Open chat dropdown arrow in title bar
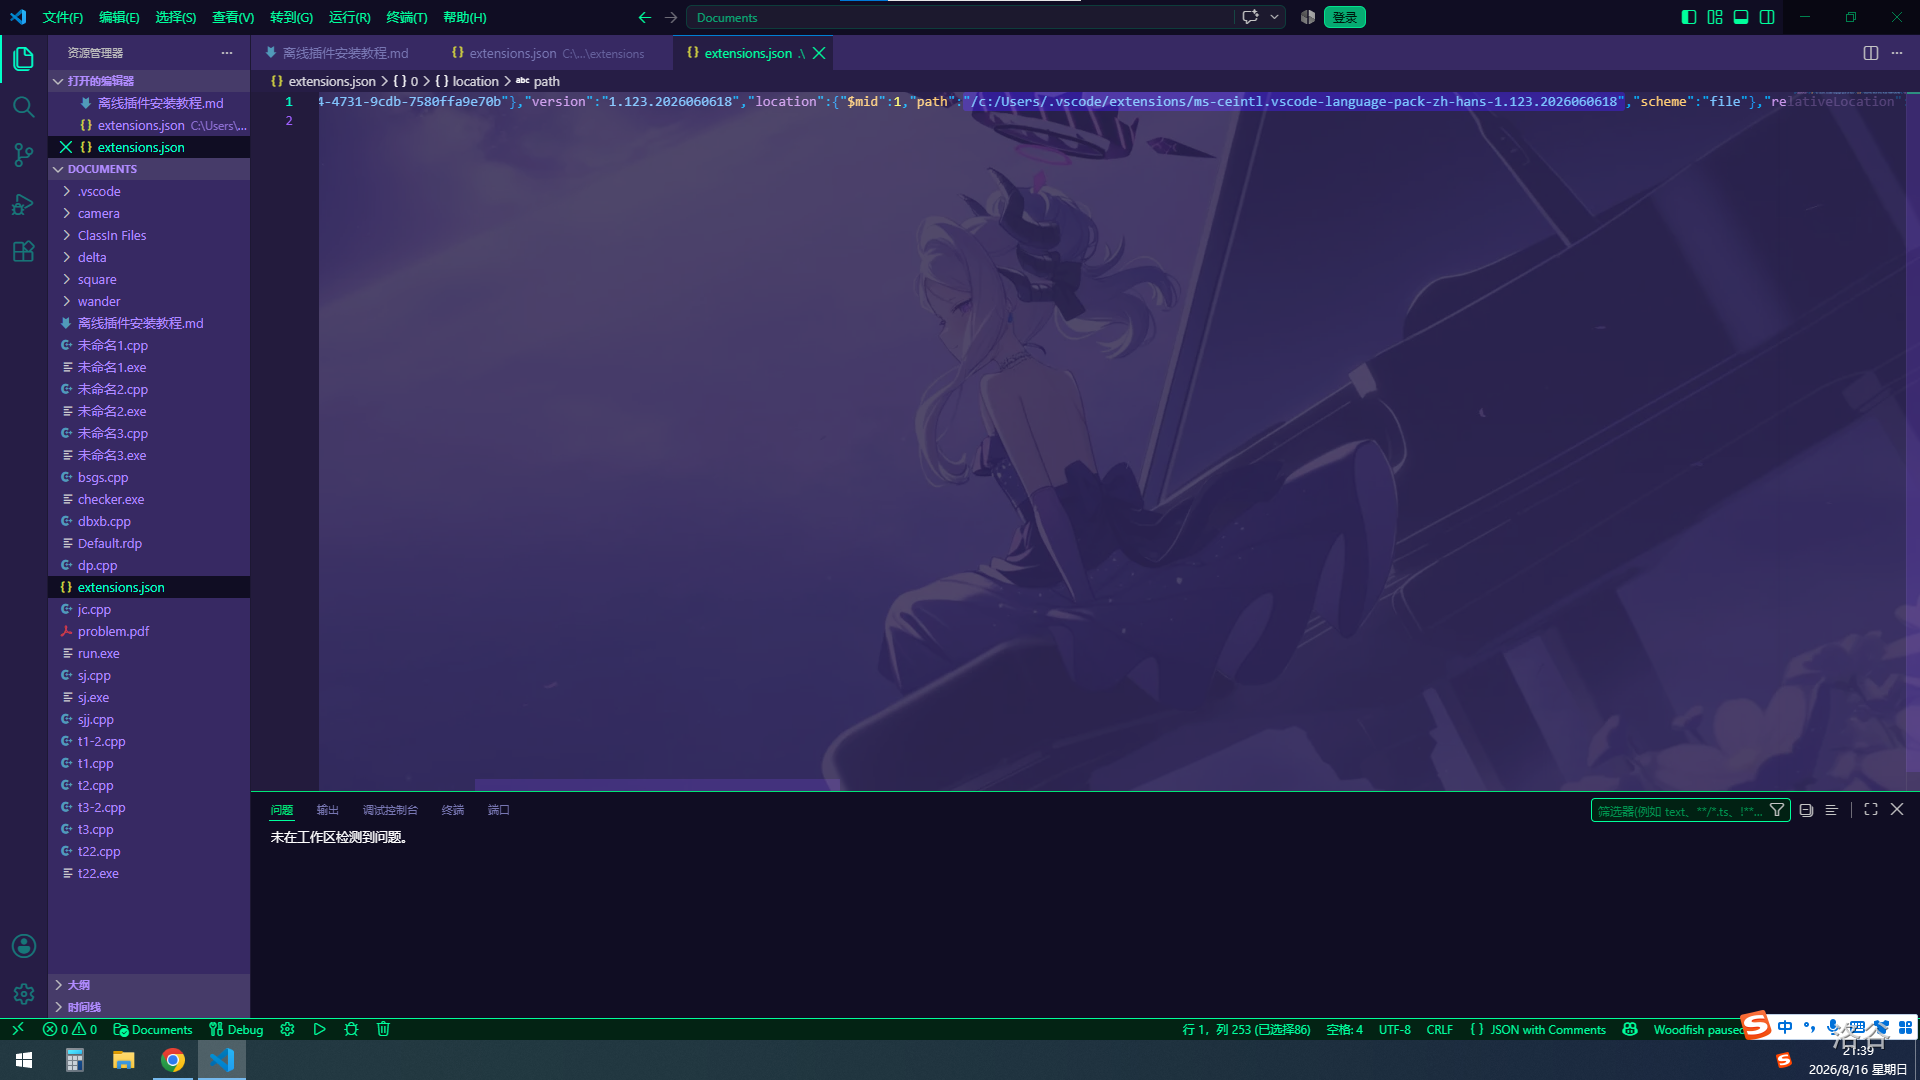 coord(1274,17)
